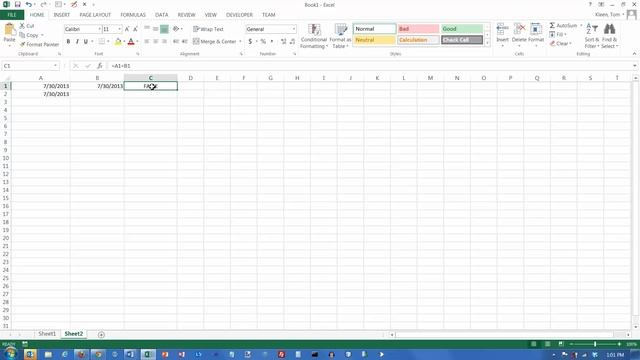Adjust the zoom slider in status bar
This screenshot has height=360, width=640.
595,344
